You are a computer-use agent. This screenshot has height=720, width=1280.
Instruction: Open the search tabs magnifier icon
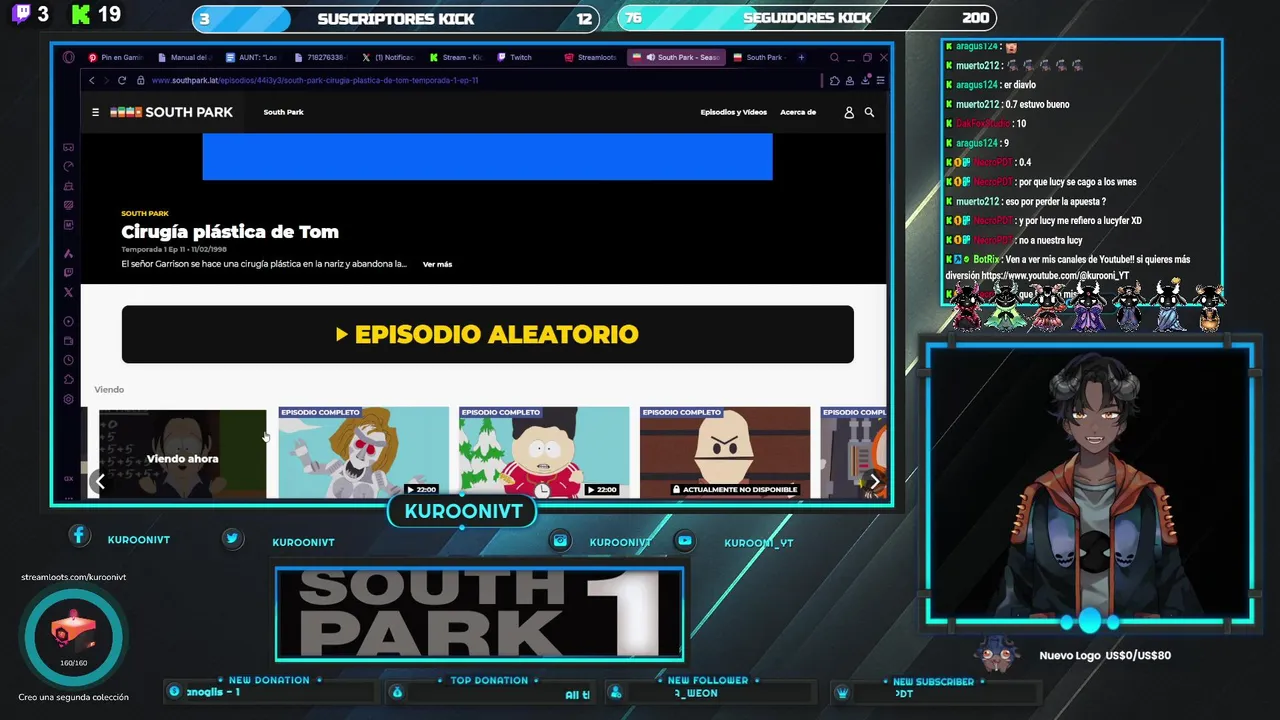pos(834,57)
